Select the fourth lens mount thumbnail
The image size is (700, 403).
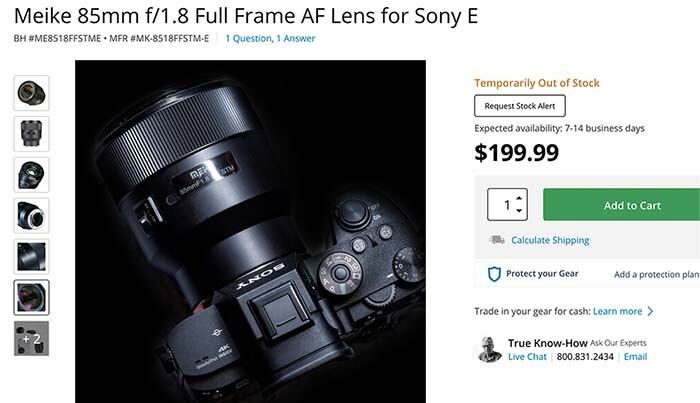32,215
